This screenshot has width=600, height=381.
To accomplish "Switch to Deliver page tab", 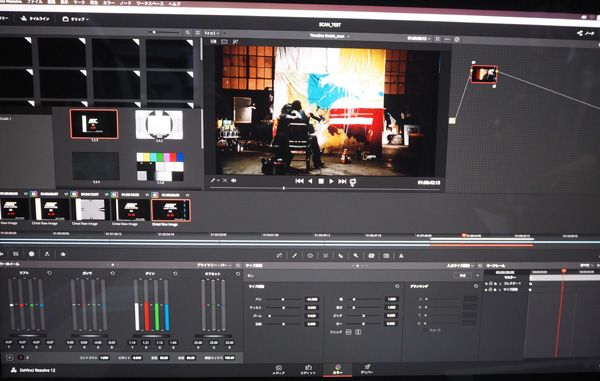I will pyautogui.click(x=367, y=369).
